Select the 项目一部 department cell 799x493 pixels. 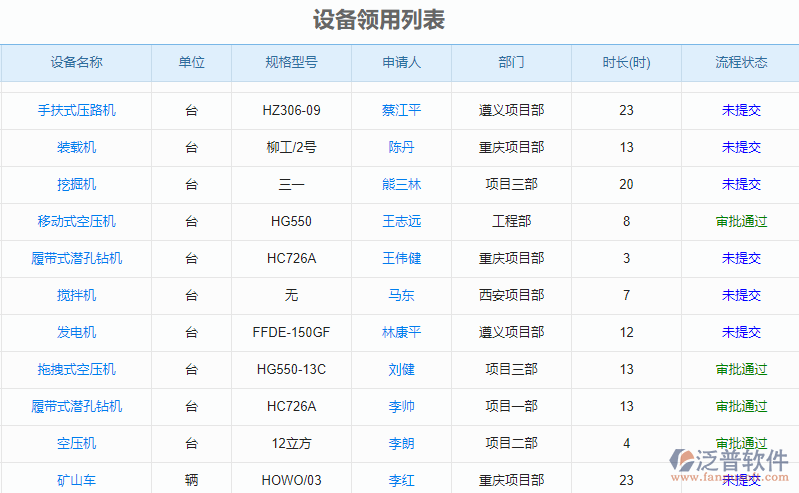(x=512, y=406)
